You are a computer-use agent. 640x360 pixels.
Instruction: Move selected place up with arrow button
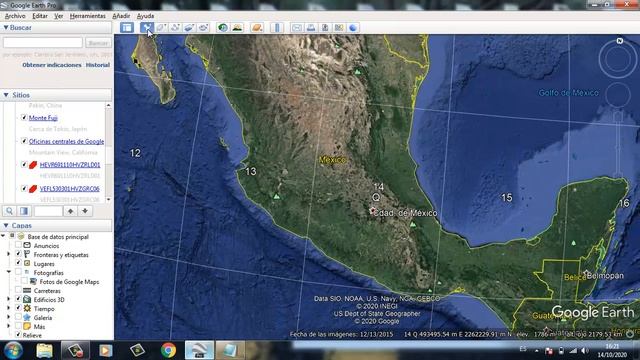[x=71, y=211]
